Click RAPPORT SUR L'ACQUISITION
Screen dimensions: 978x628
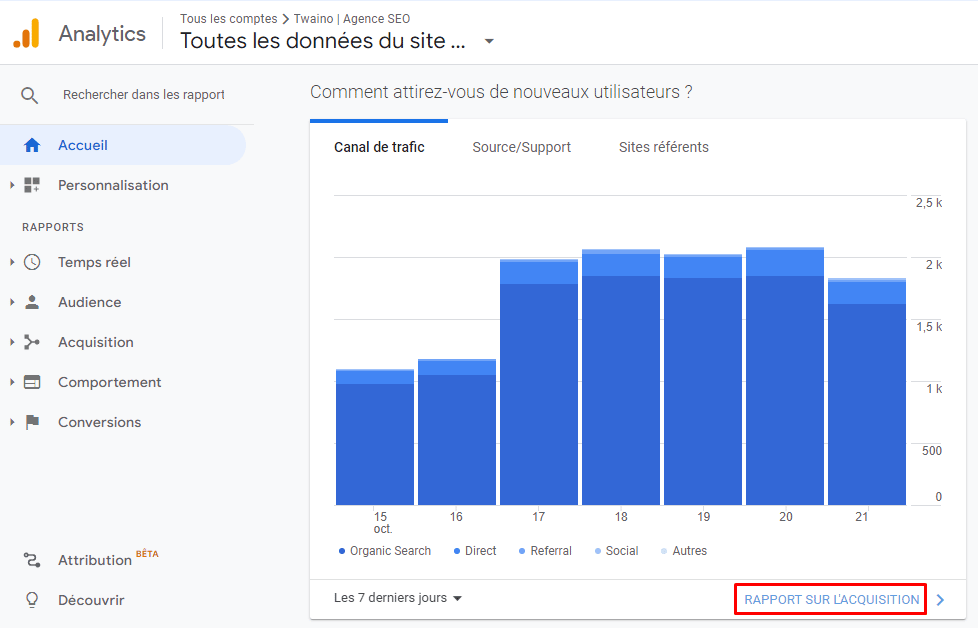829,598
